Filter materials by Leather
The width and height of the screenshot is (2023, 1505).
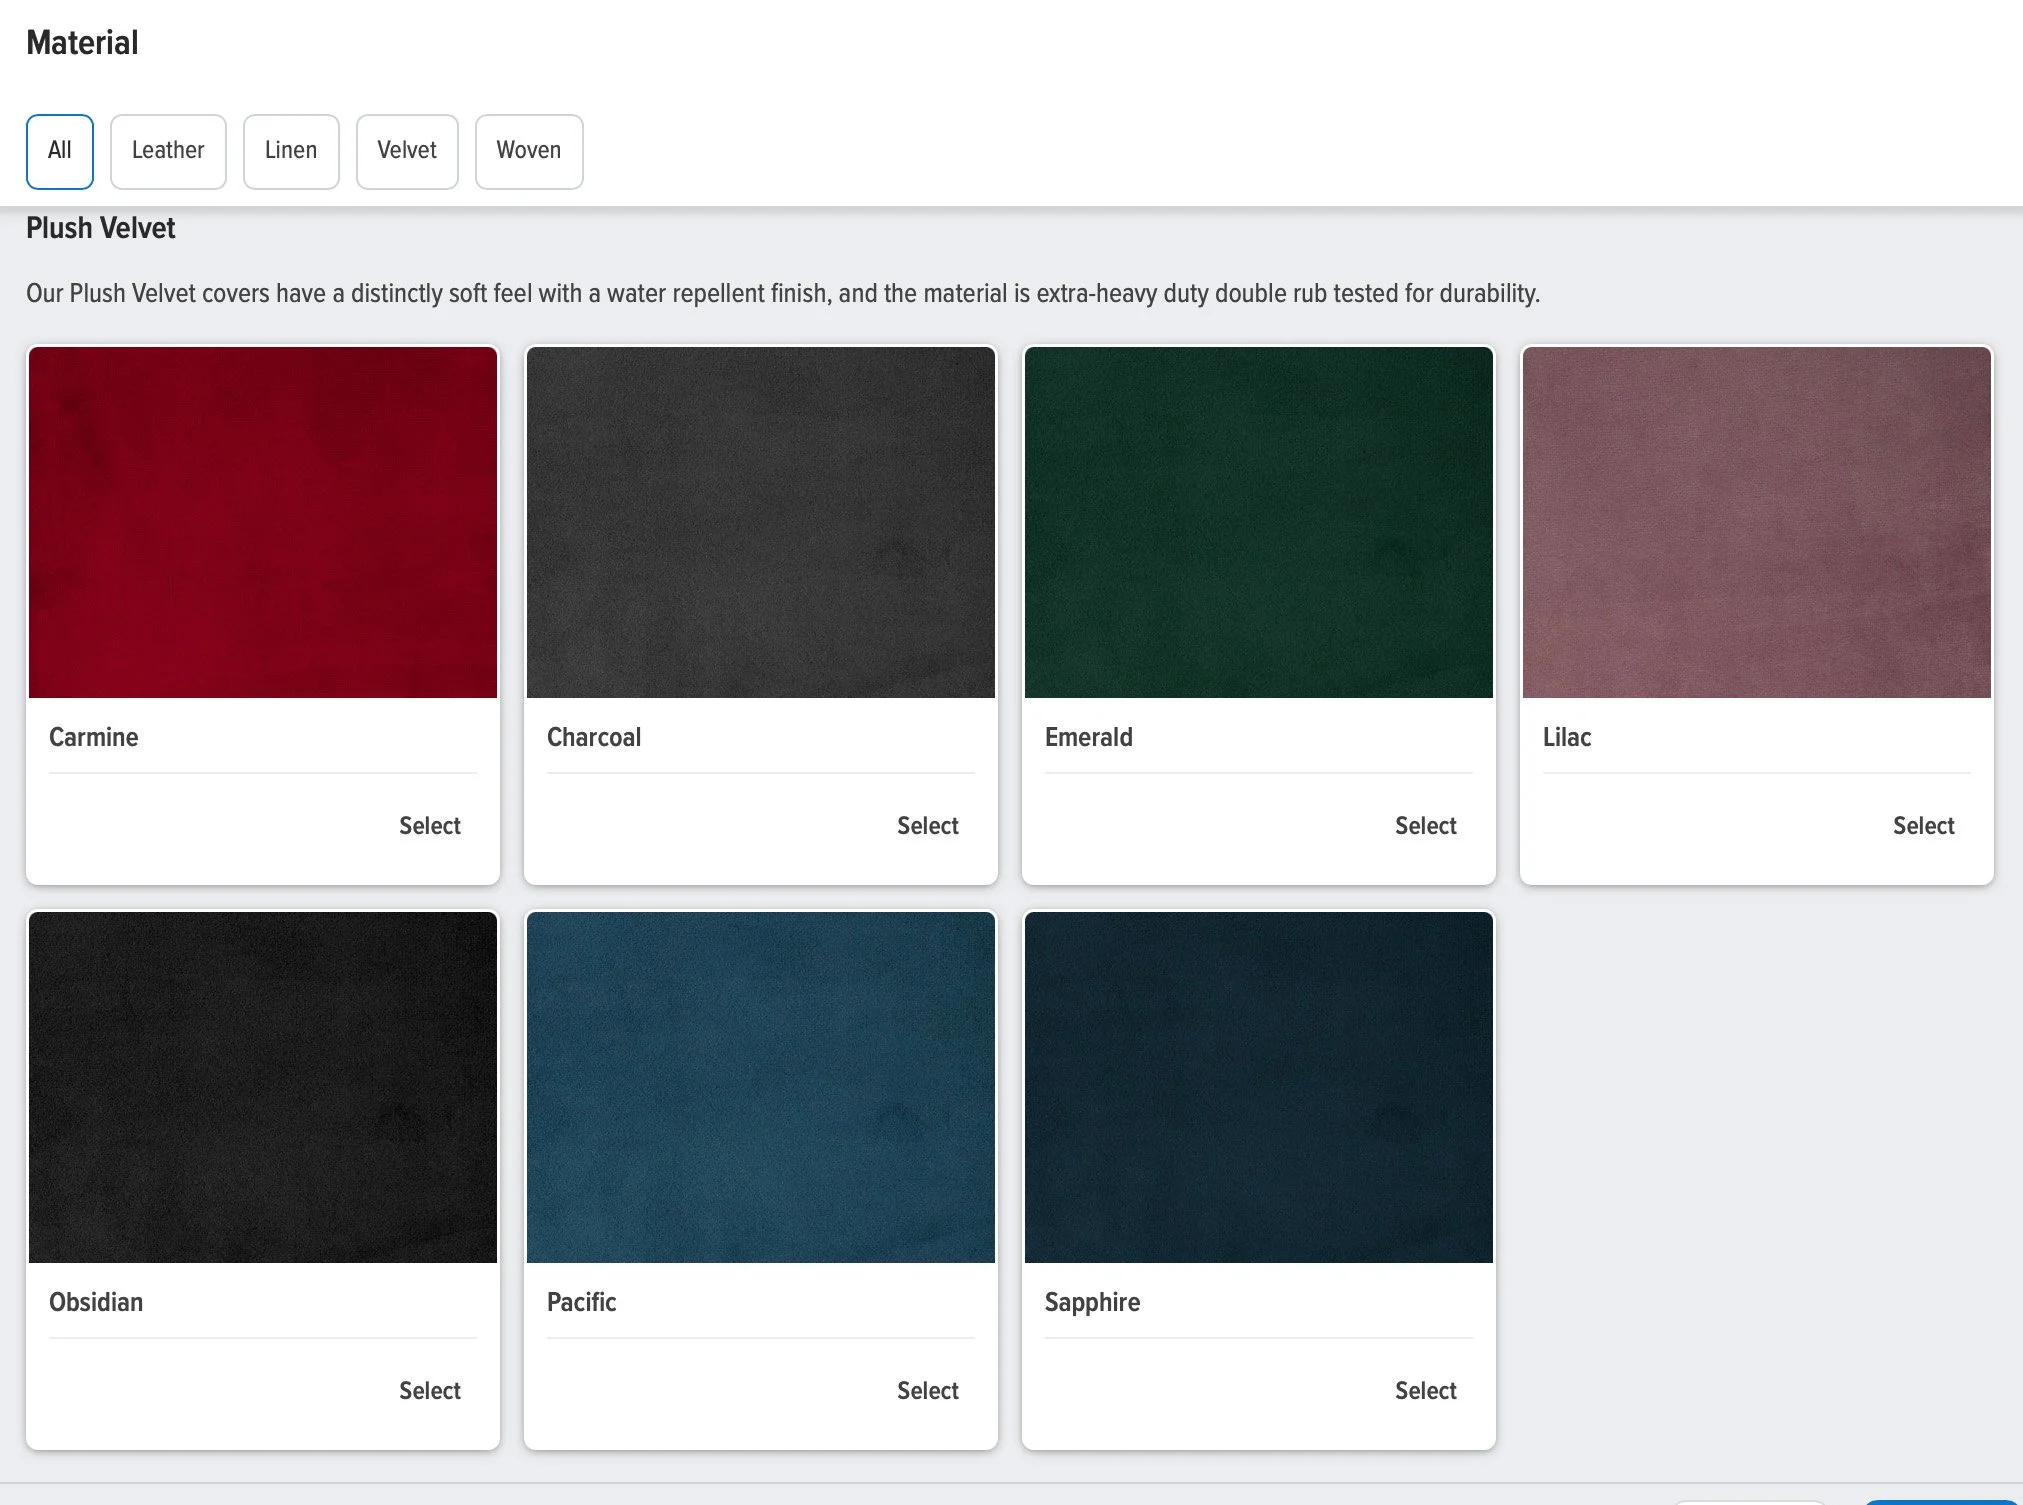click(x=168, y=151)
